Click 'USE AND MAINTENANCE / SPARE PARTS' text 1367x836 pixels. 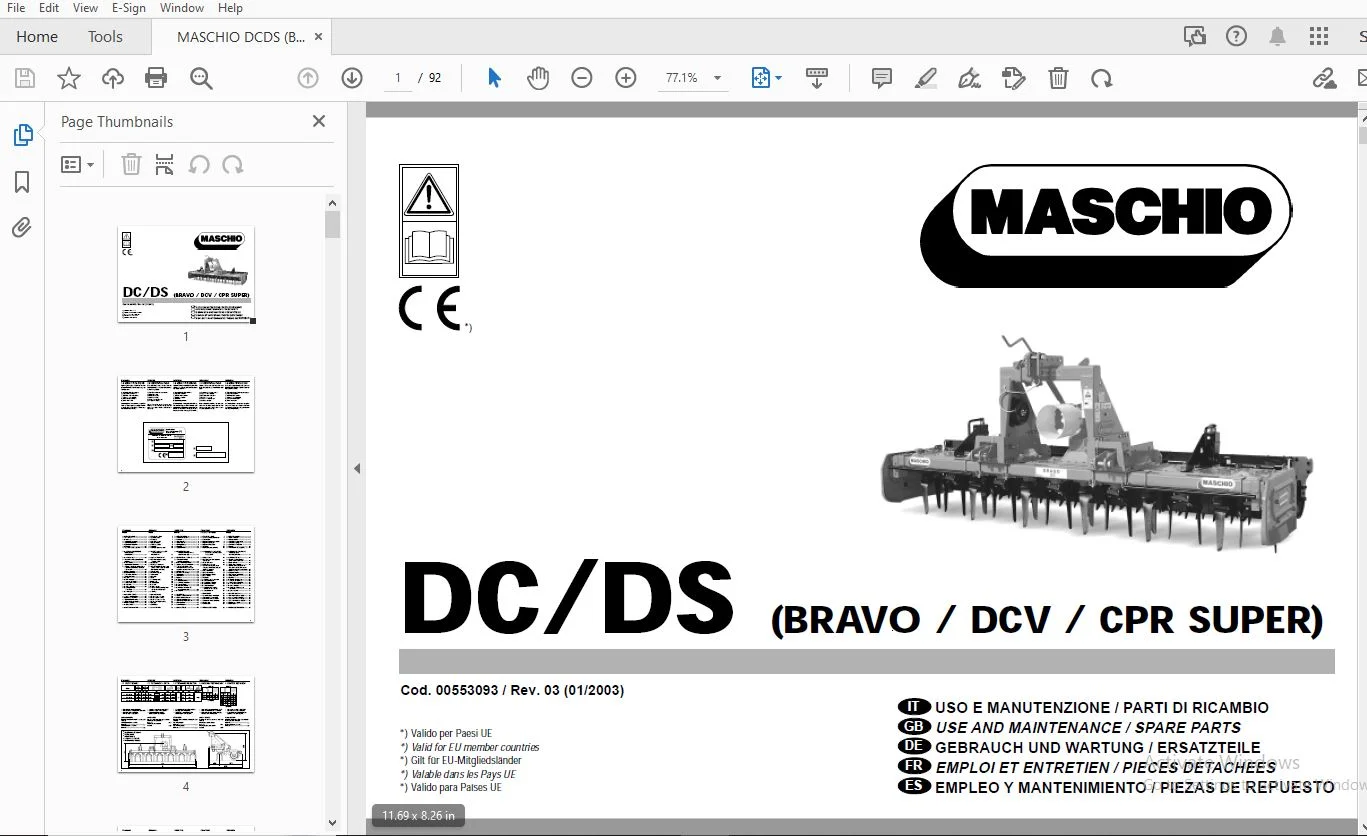pyautogui.click(x=1088, y=727)
